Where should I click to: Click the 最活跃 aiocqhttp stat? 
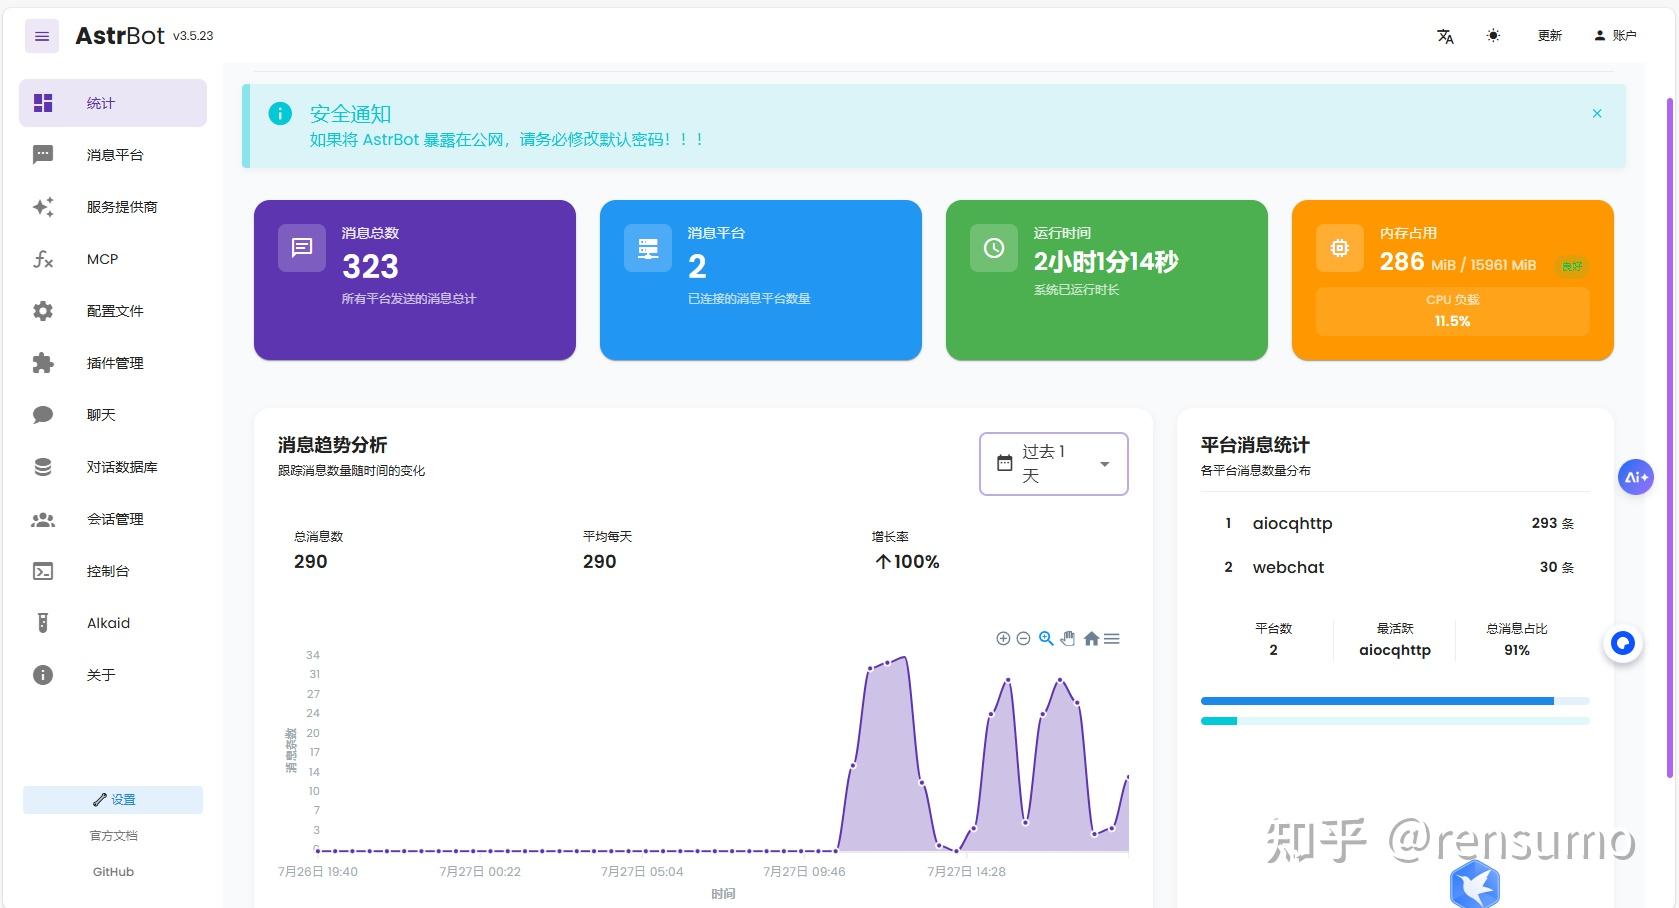tap(1395, 640)
